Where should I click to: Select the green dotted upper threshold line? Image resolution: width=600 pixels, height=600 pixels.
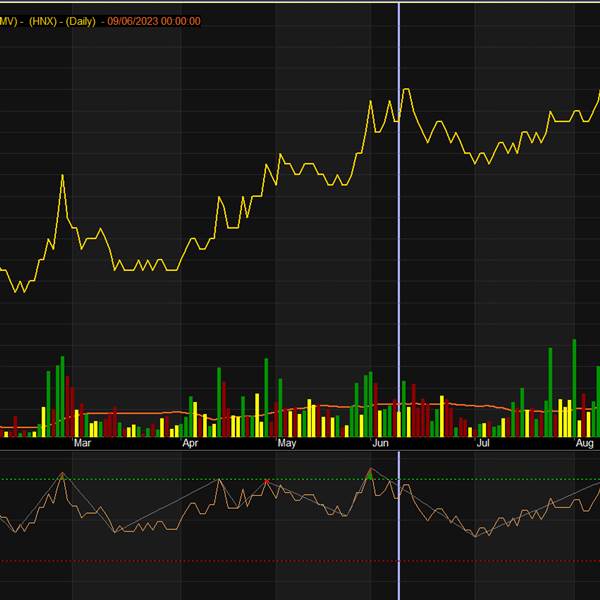click(x=300, y=479)
